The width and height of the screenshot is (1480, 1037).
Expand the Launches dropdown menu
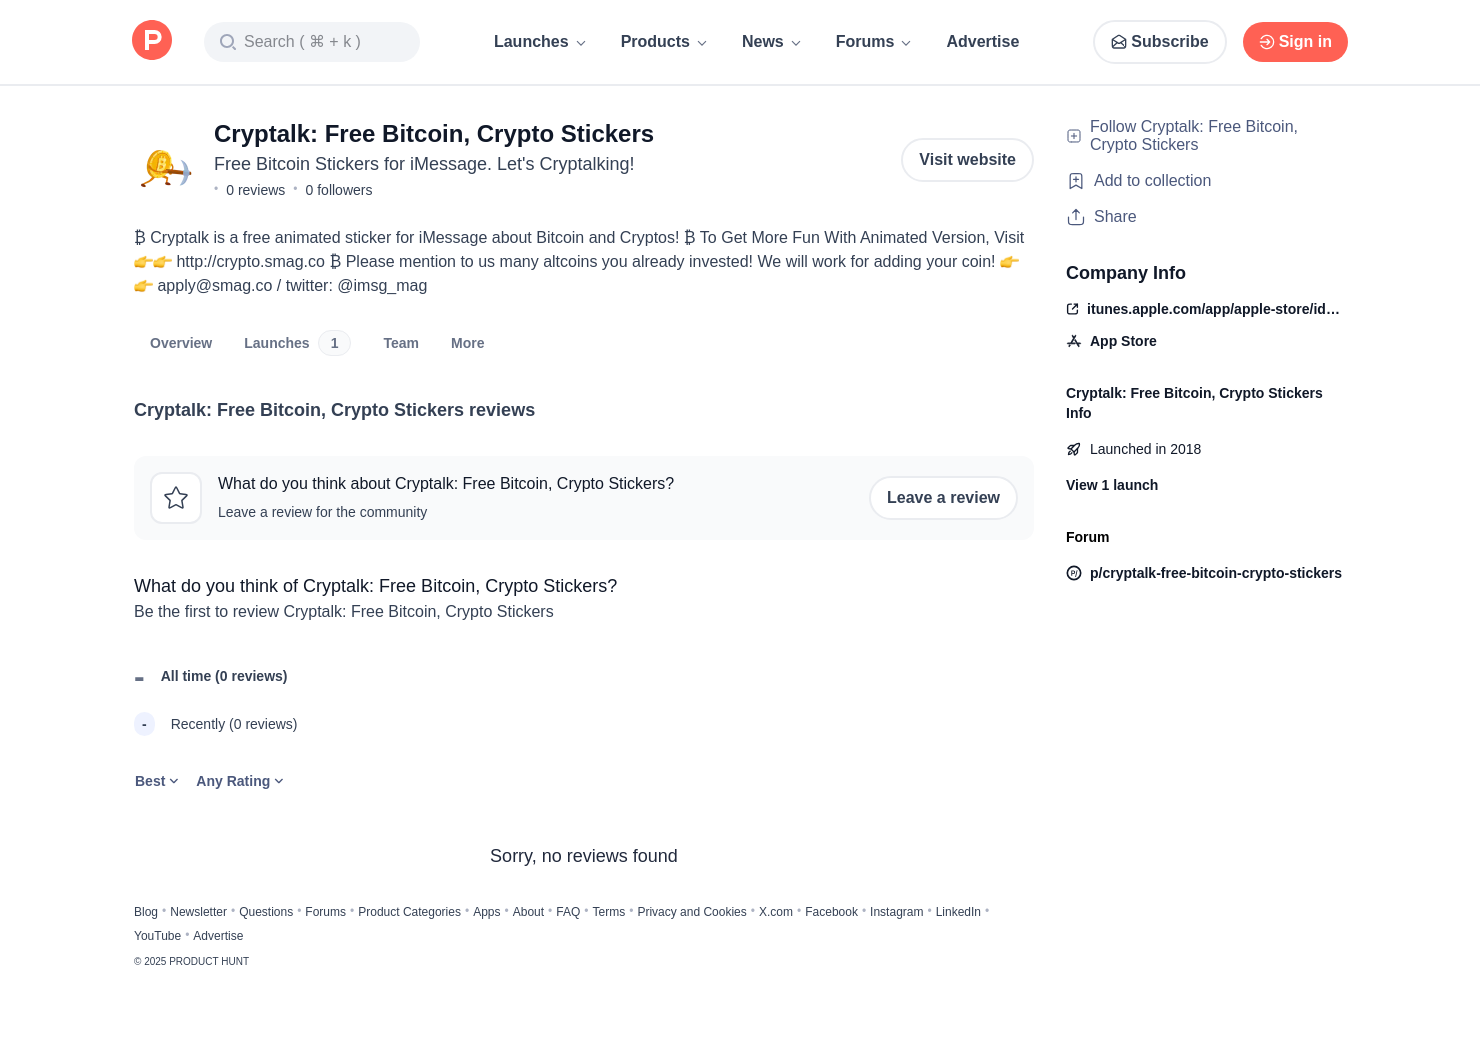coord(540,42)
